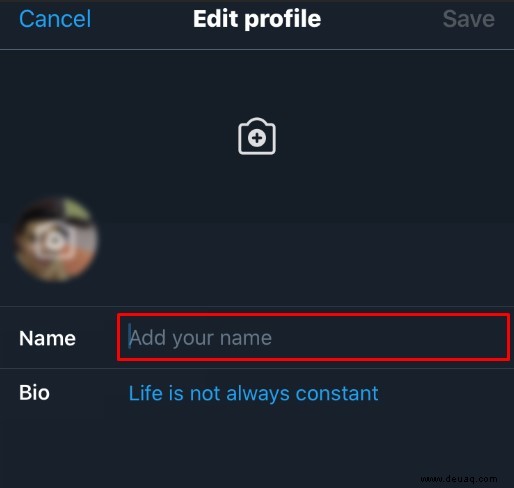The image size is (514, 488).
Task: Save the profile changes
Action: pyautogui.click(x=469, y=19)
